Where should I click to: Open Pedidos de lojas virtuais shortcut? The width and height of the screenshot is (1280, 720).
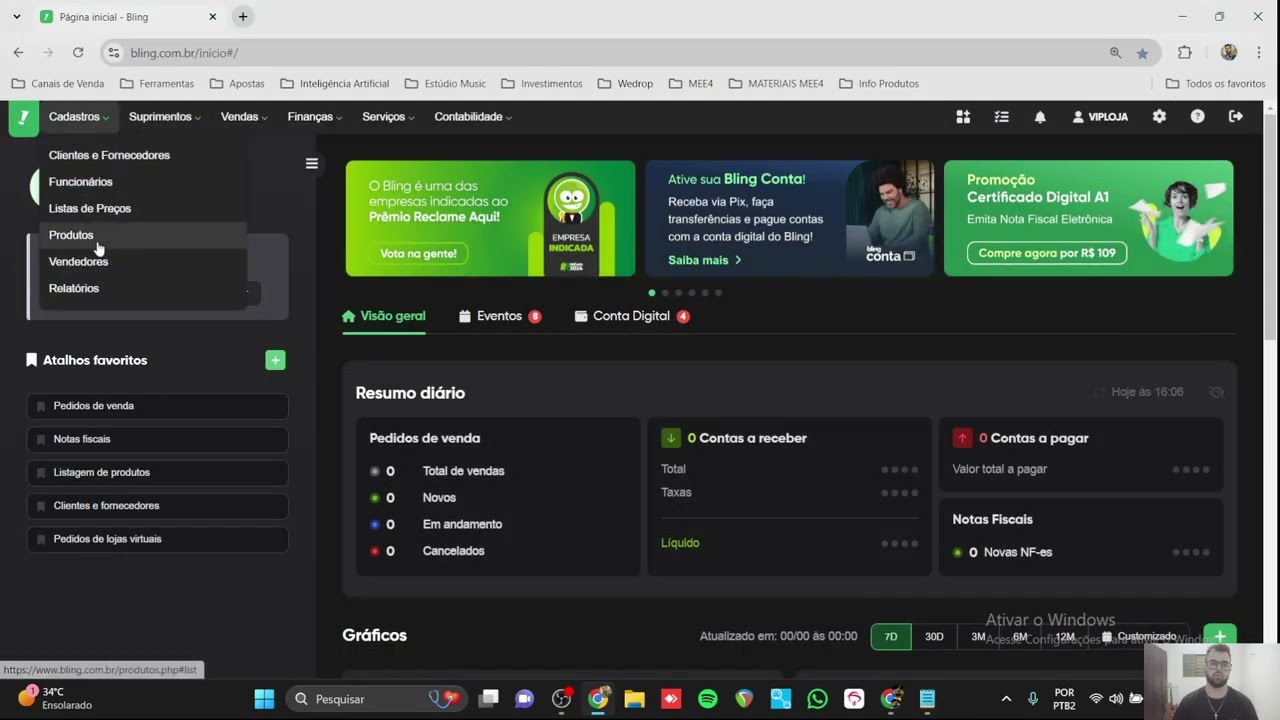(x=158, y=539)
